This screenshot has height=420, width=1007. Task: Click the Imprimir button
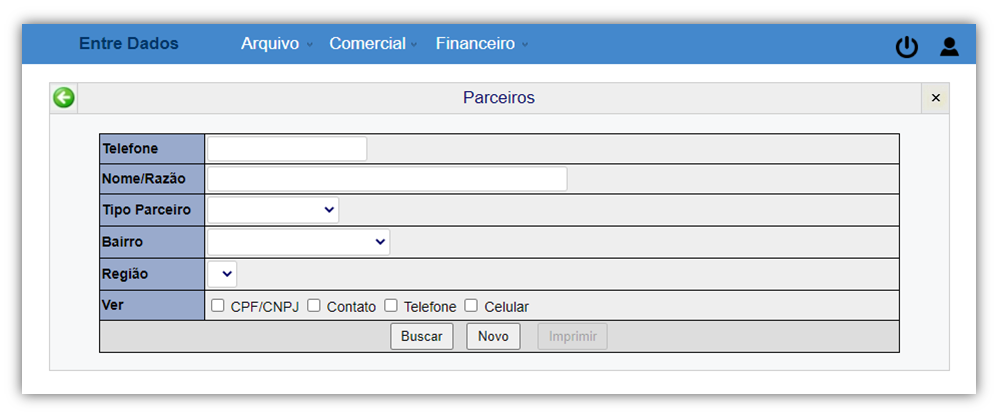(x=573, y=337)
